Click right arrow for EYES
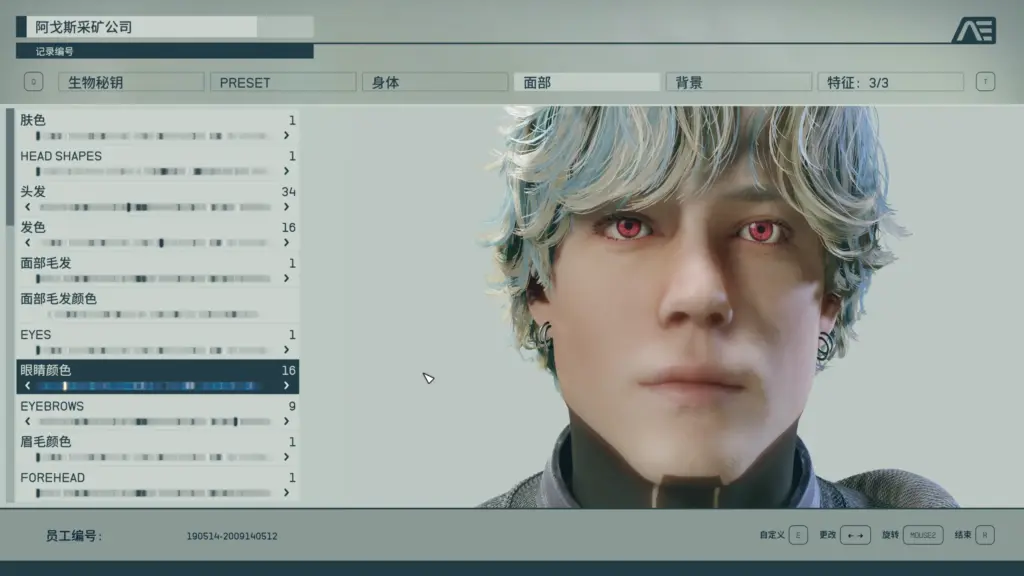Viewport: 1024px width, 576px height. coord(286,350)
